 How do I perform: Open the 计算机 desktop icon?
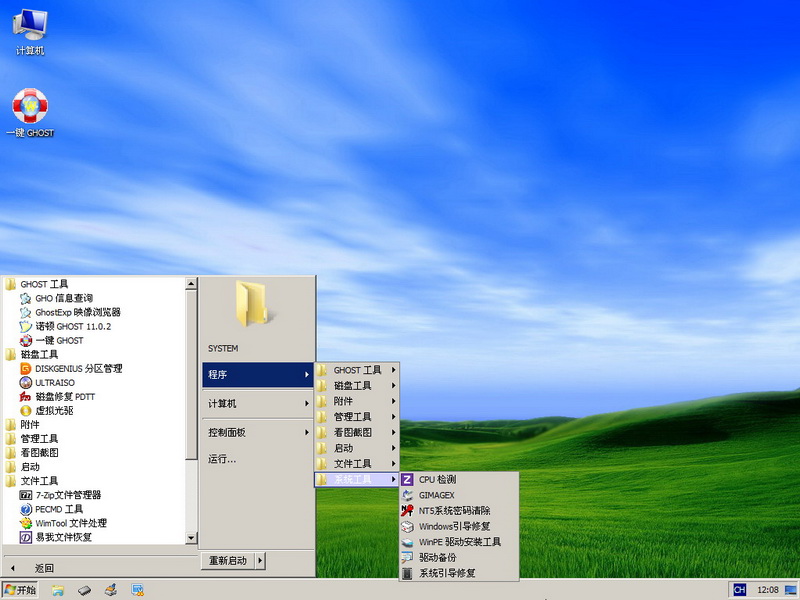pyautogui.click(x=30, y=32)
